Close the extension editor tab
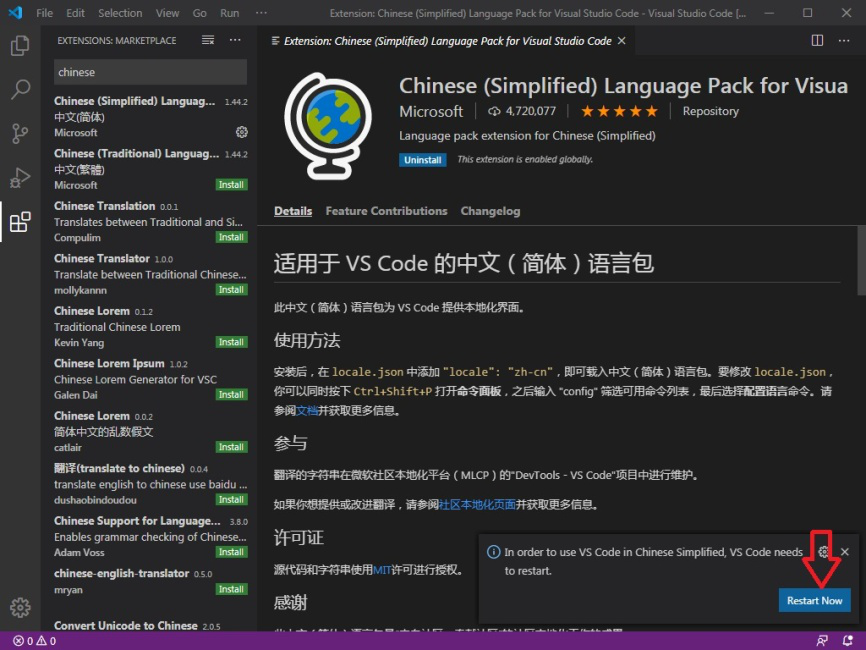 coord(621,41)
